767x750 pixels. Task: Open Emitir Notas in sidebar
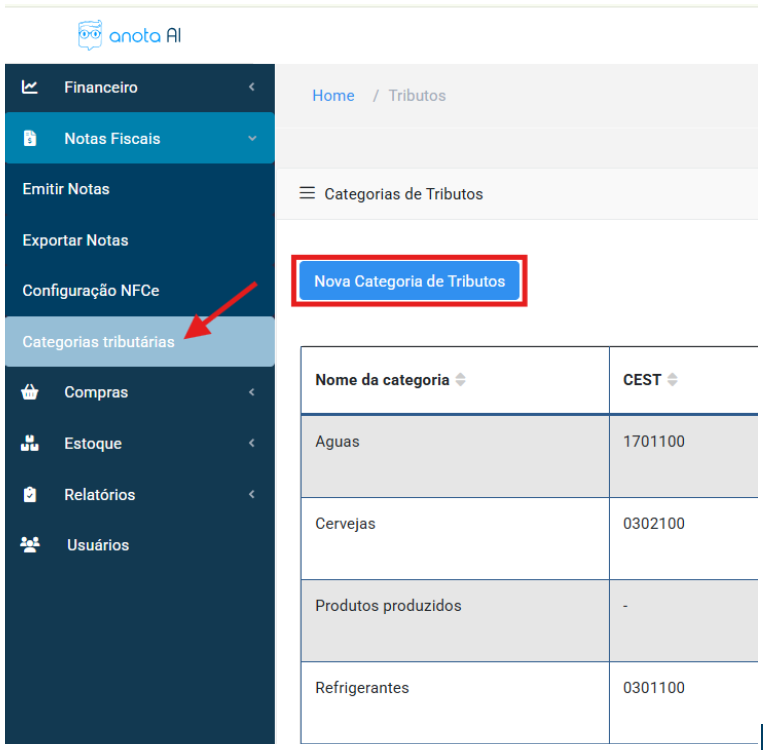coord(66,189)
